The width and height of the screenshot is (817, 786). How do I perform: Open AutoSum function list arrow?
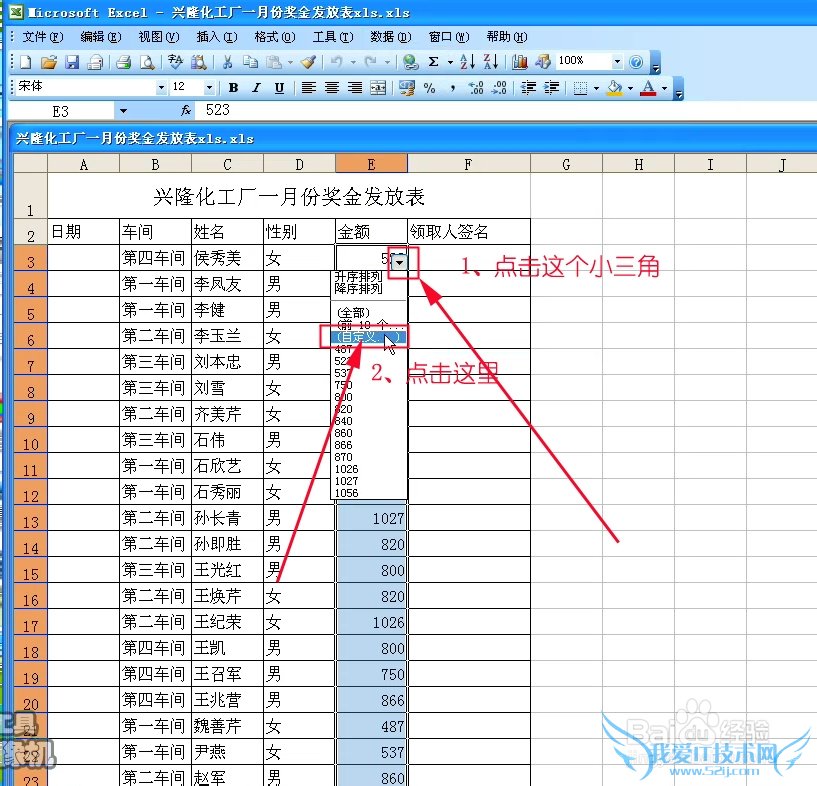tap(450, 63)
